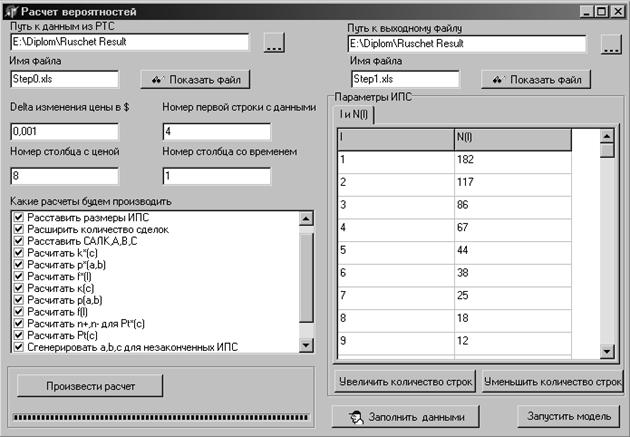The height and width of the screenshot is (437, 630).
Task: Click the N(I) table scroll-down arrow
Action: (x=607, y=351)
